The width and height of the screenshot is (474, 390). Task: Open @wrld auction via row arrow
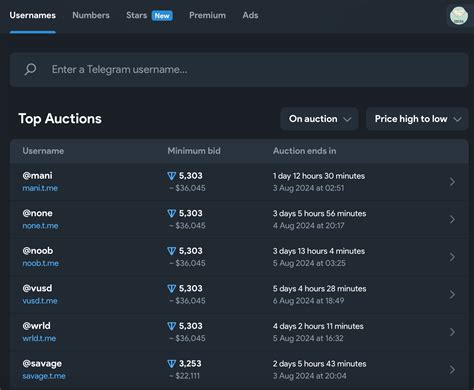(x=452, y=332)
